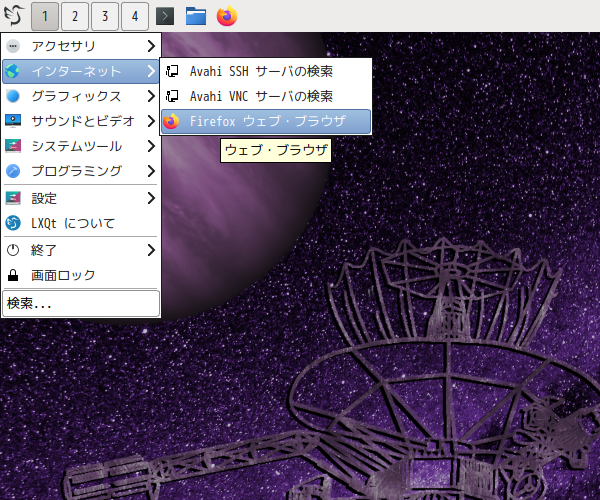
Task: Switch to virtual desktop 1
Action: (45, 16)
